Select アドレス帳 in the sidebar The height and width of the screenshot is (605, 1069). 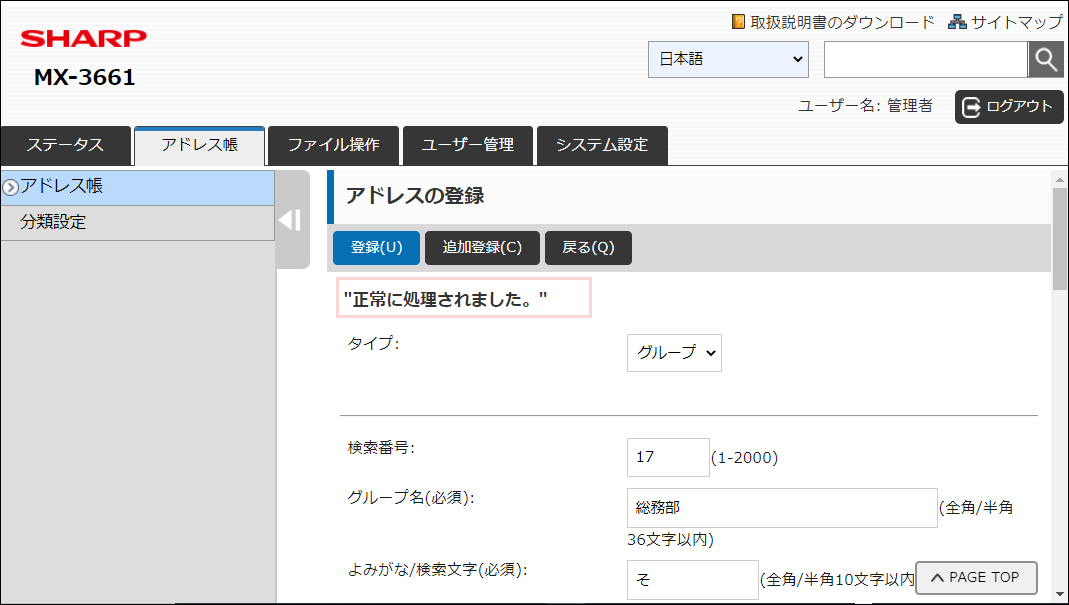point(138,188)
